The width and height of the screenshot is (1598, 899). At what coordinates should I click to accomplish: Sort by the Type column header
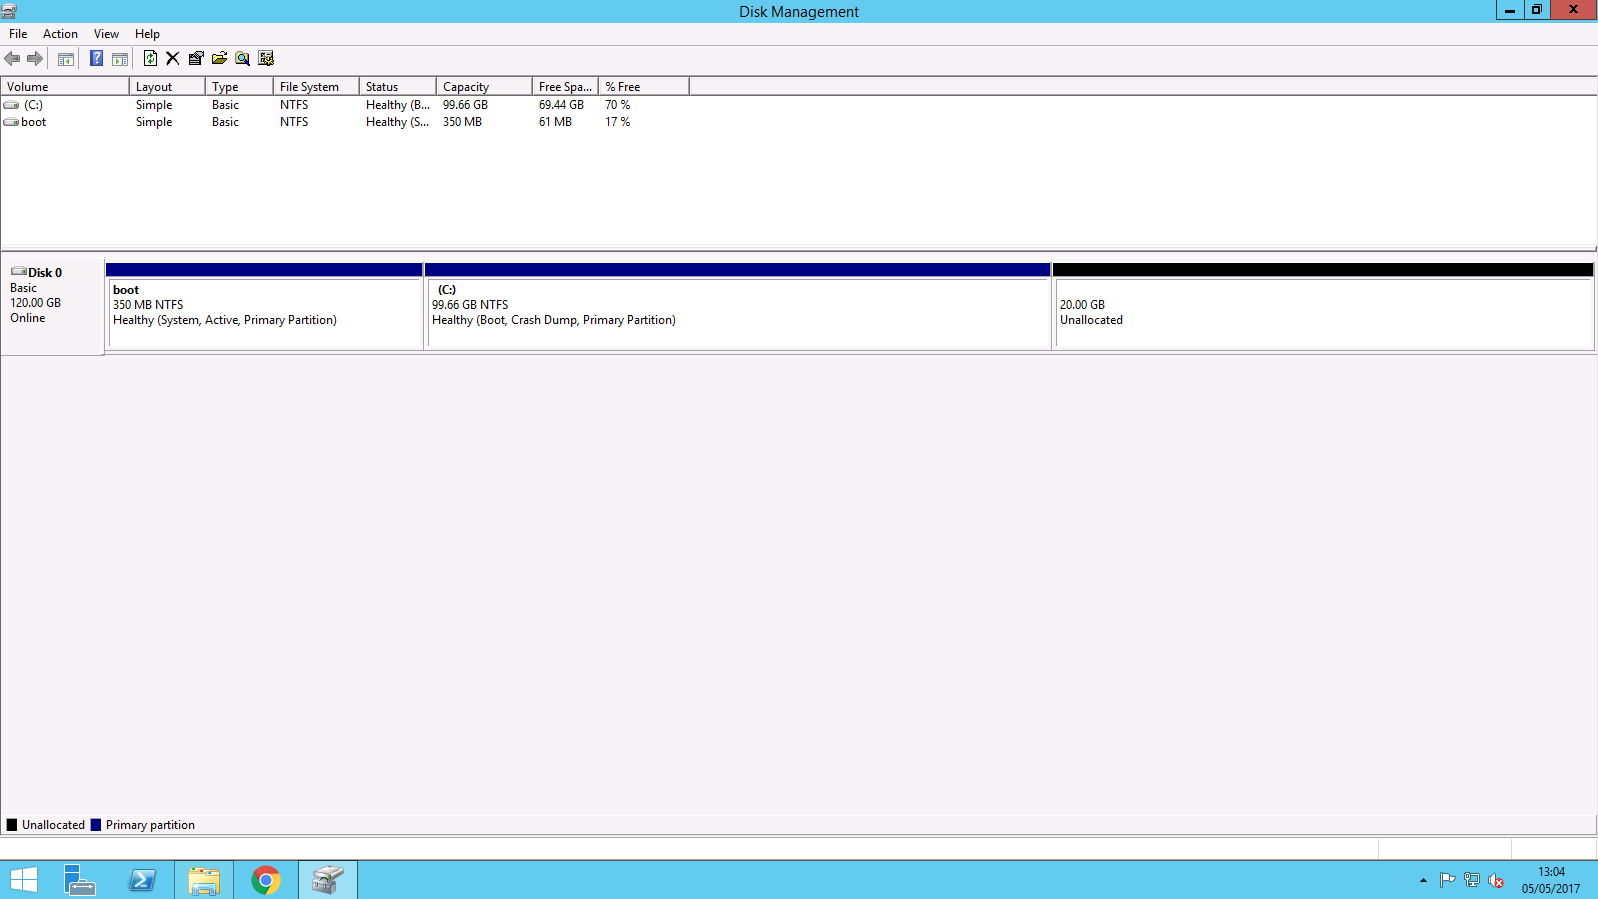coord(239,87)
